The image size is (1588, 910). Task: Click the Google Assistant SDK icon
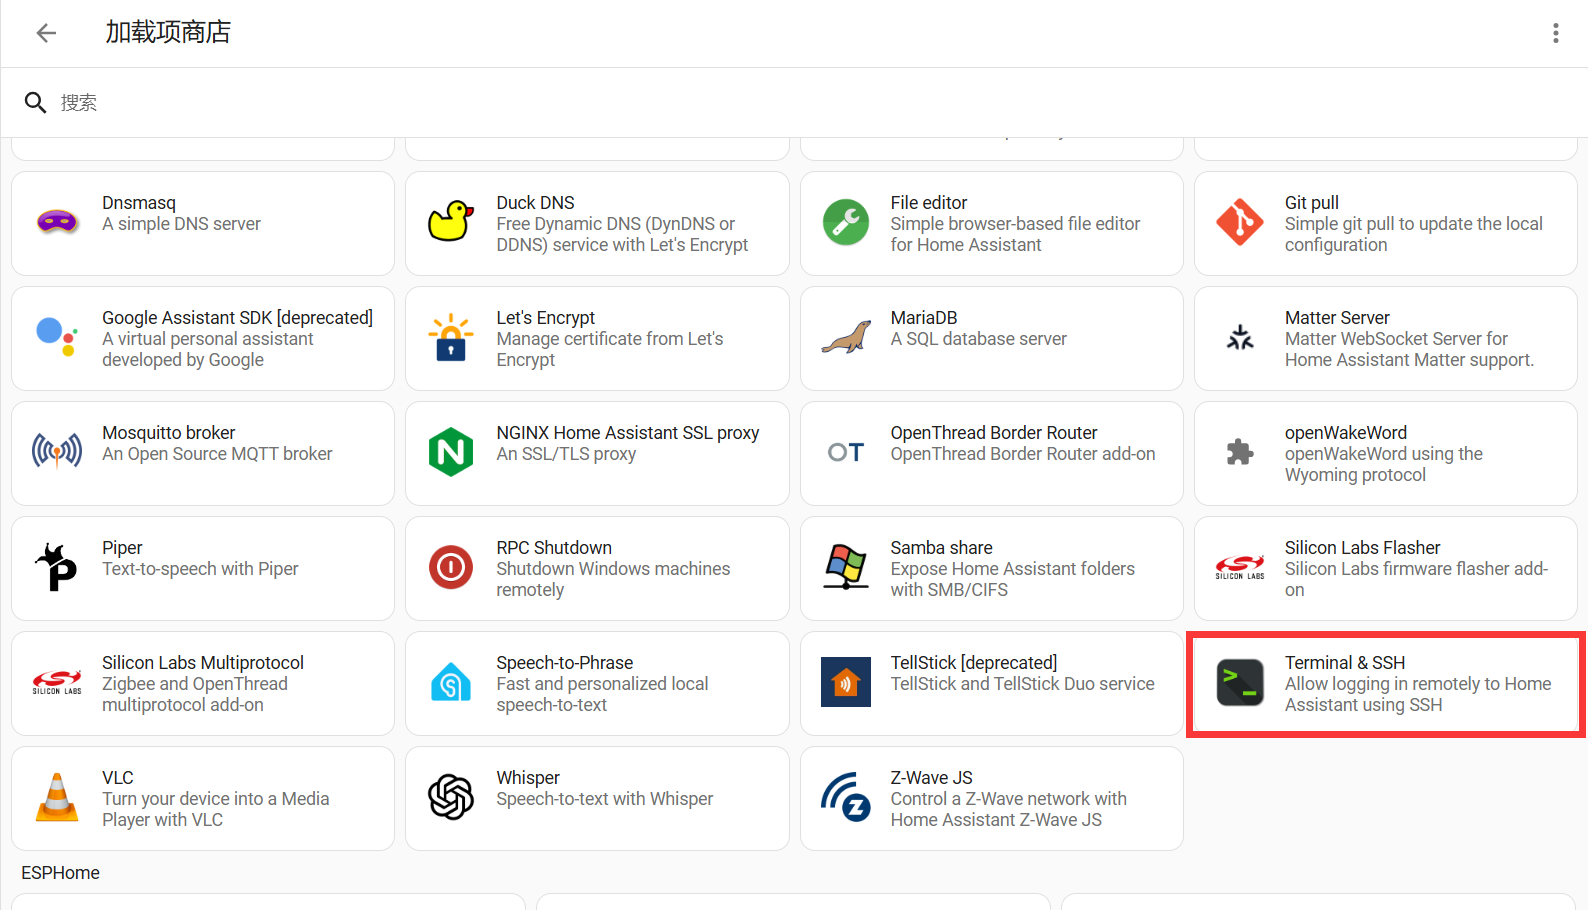coord(56,337)
